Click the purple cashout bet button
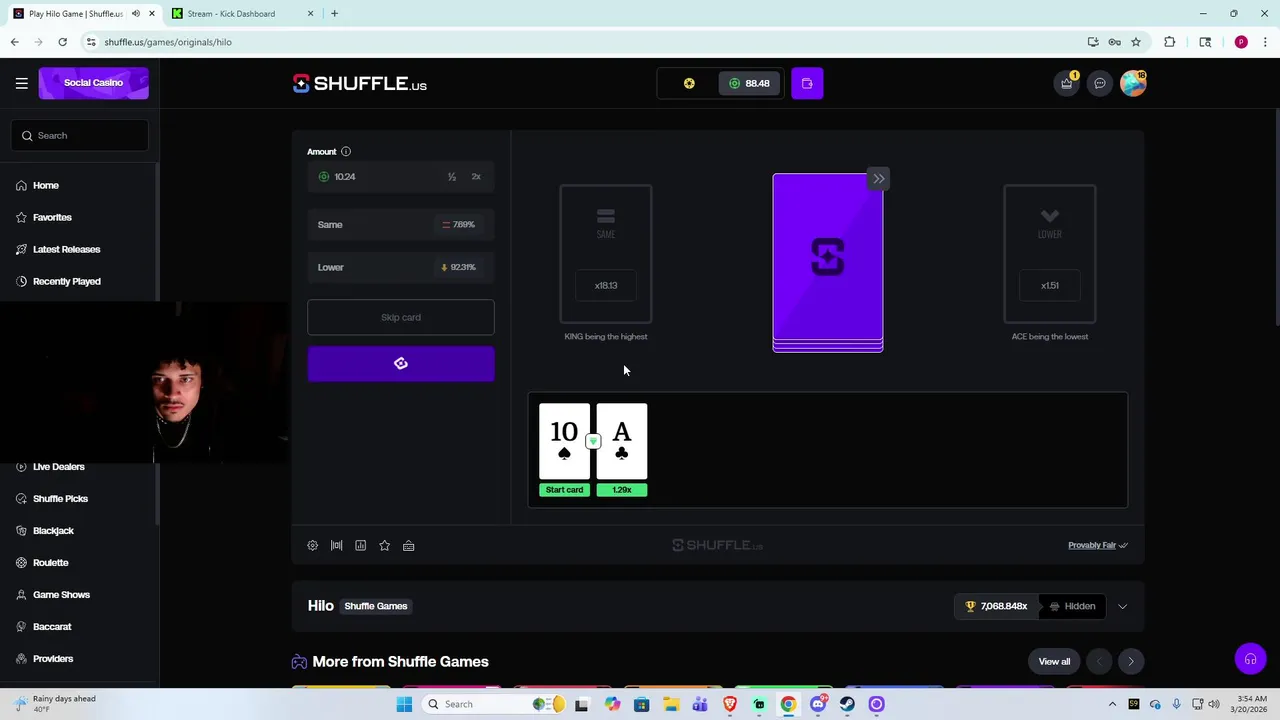 coord(401,364)
